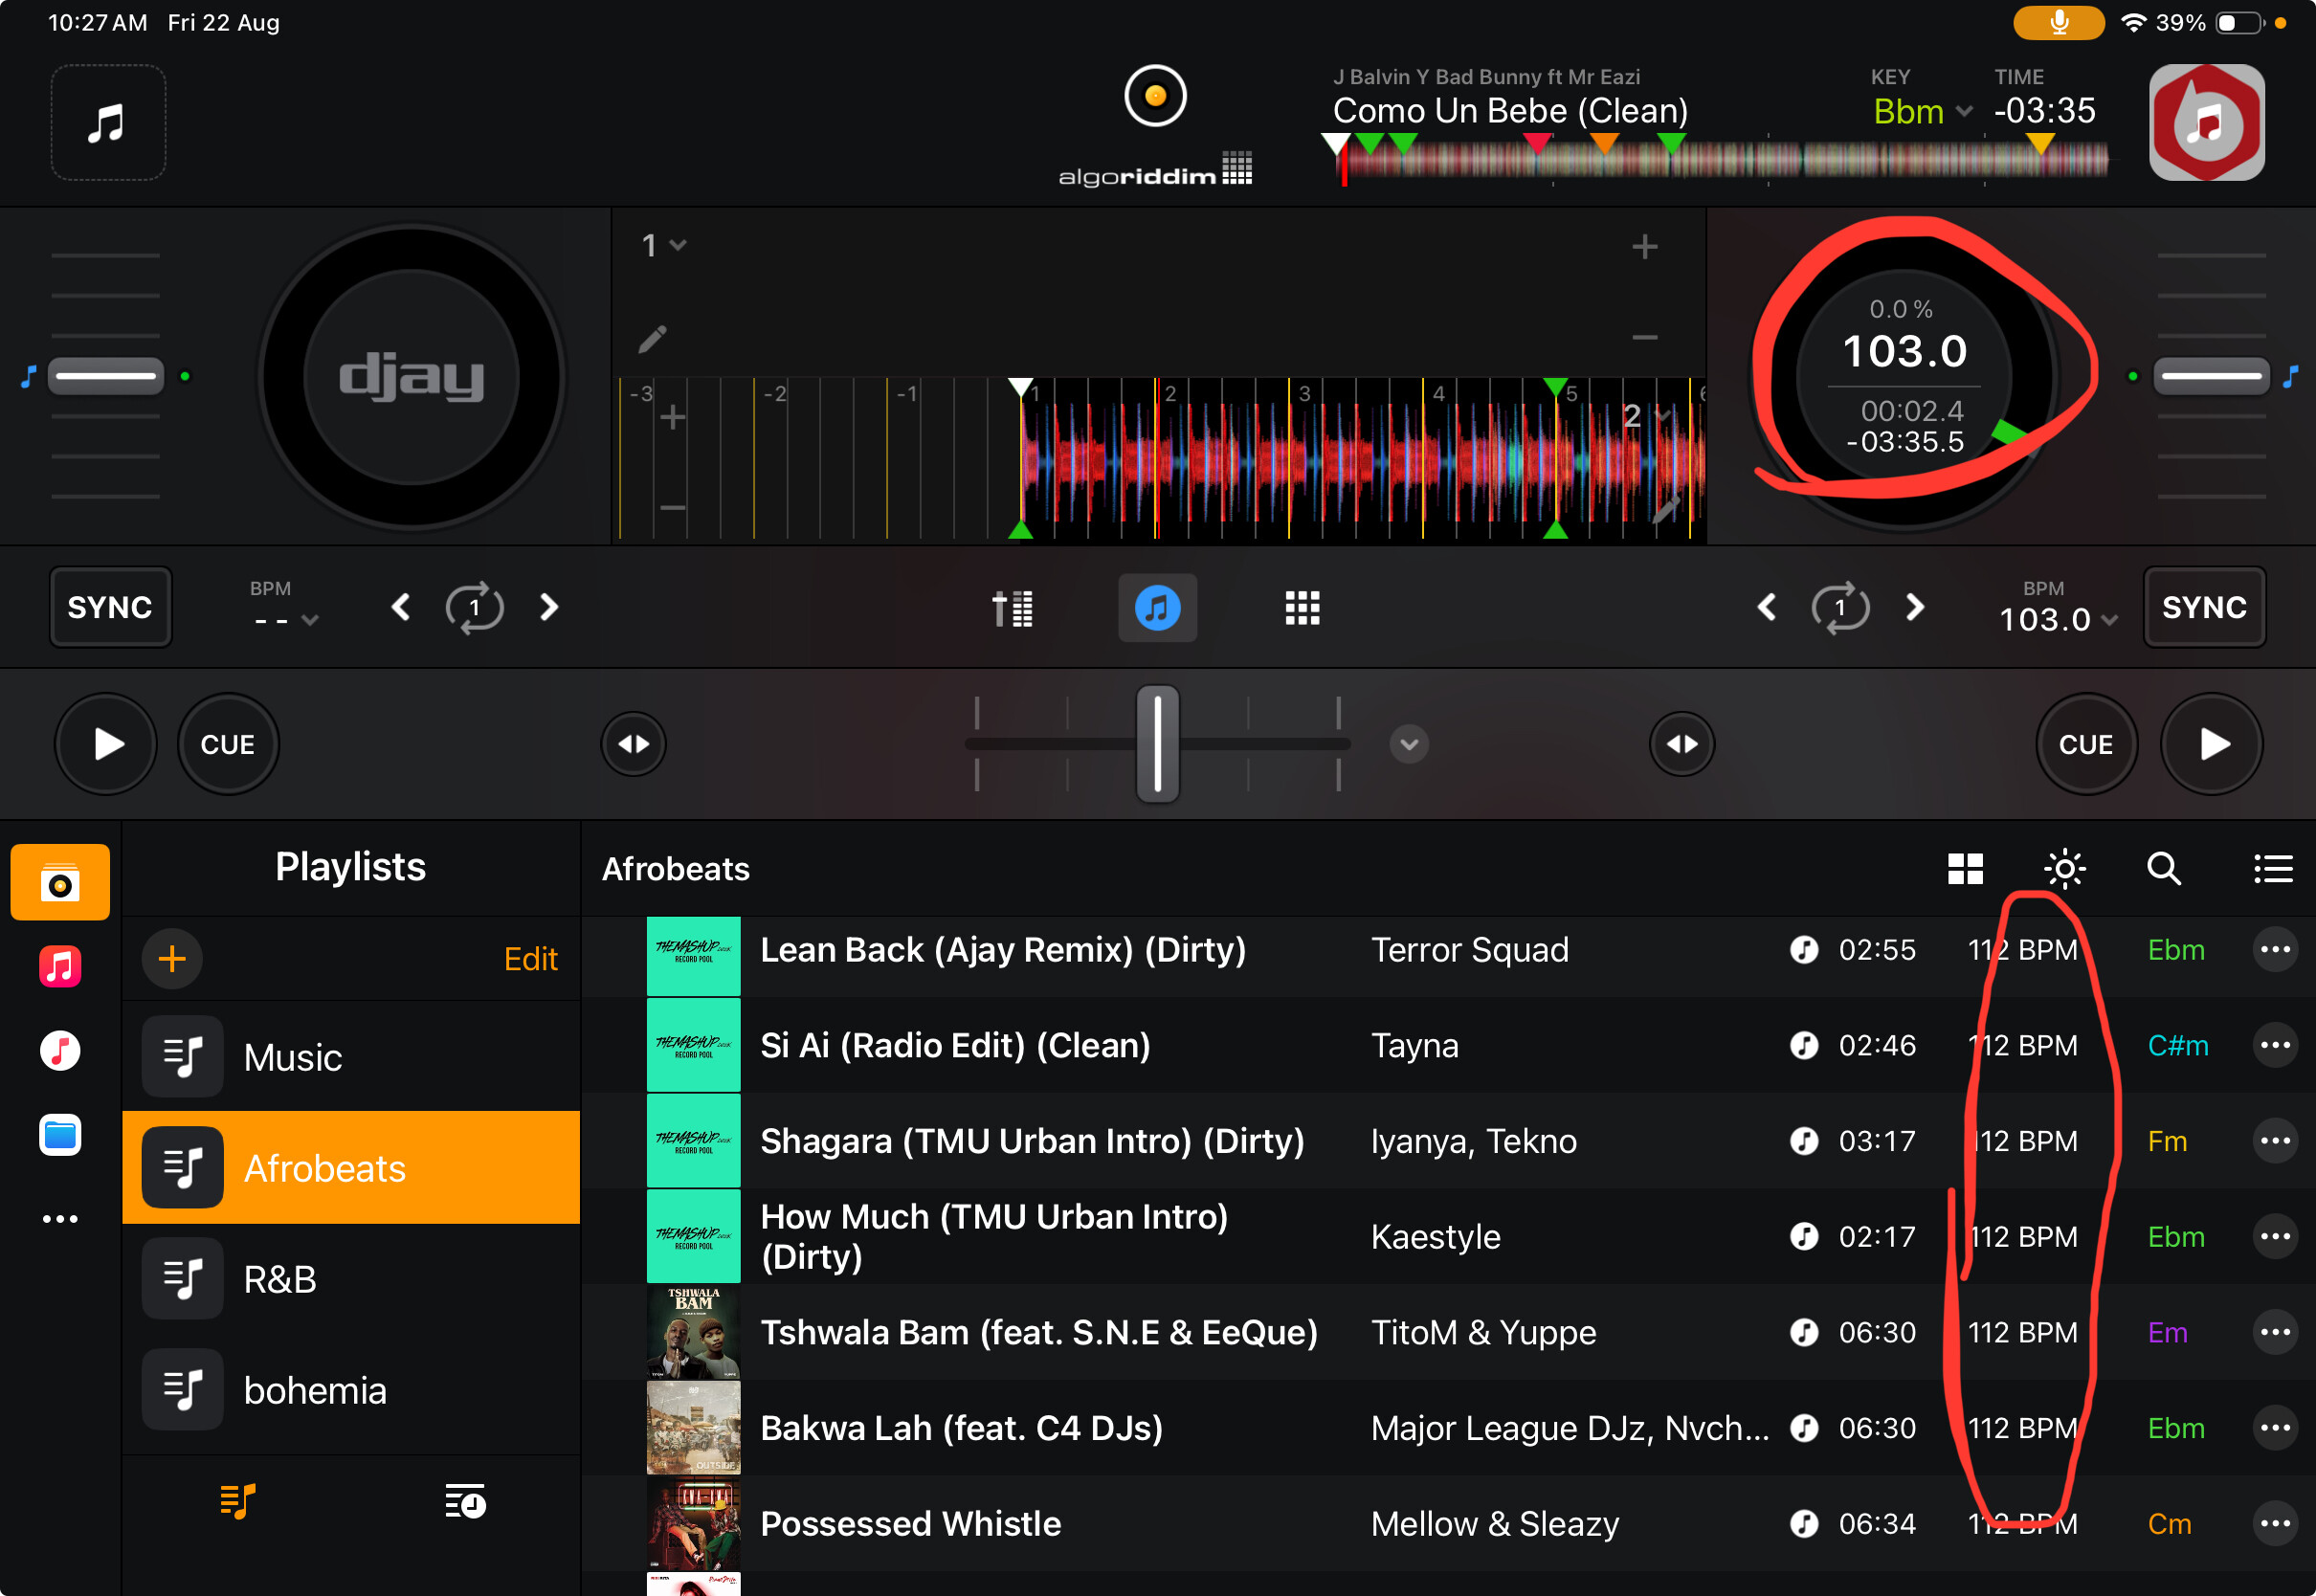Select the Tshwala Bam track row

(x=1038, y=1332)
